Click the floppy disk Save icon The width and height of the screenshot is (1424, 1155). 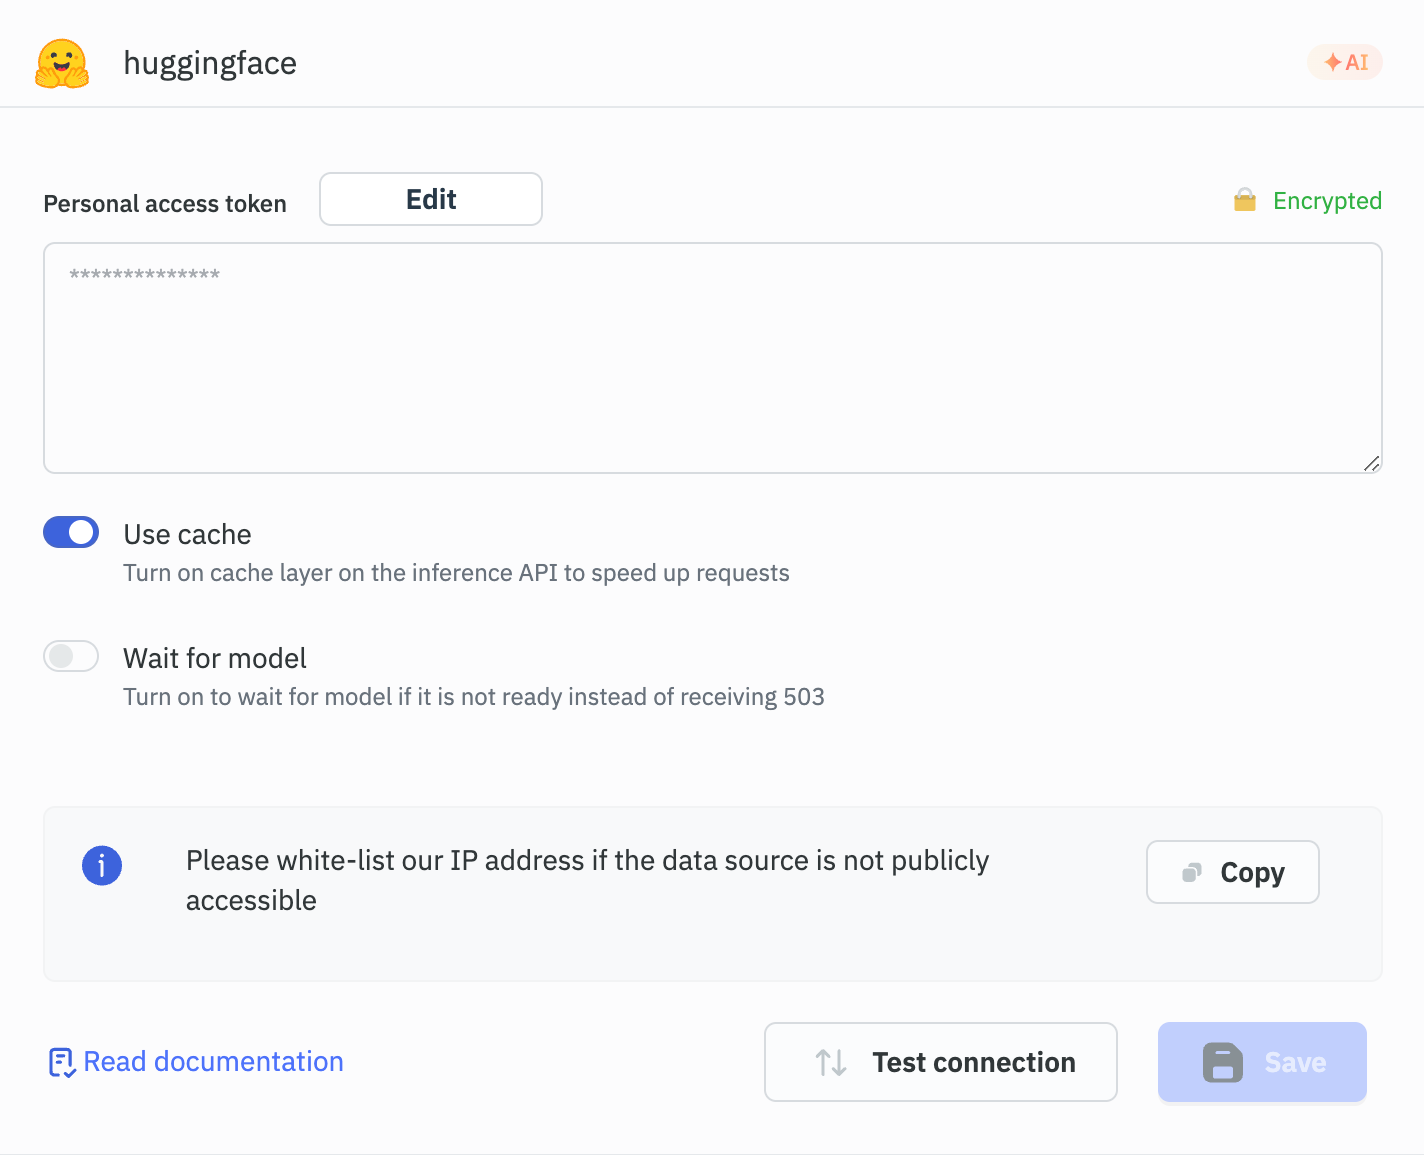1222,1062
